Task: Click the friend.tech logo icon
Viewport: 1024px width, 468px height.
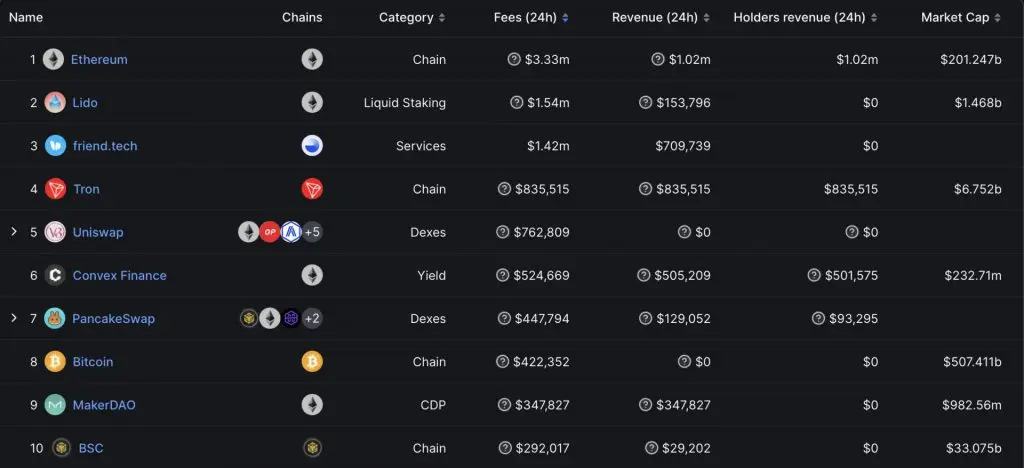Action: click(55, 146)
